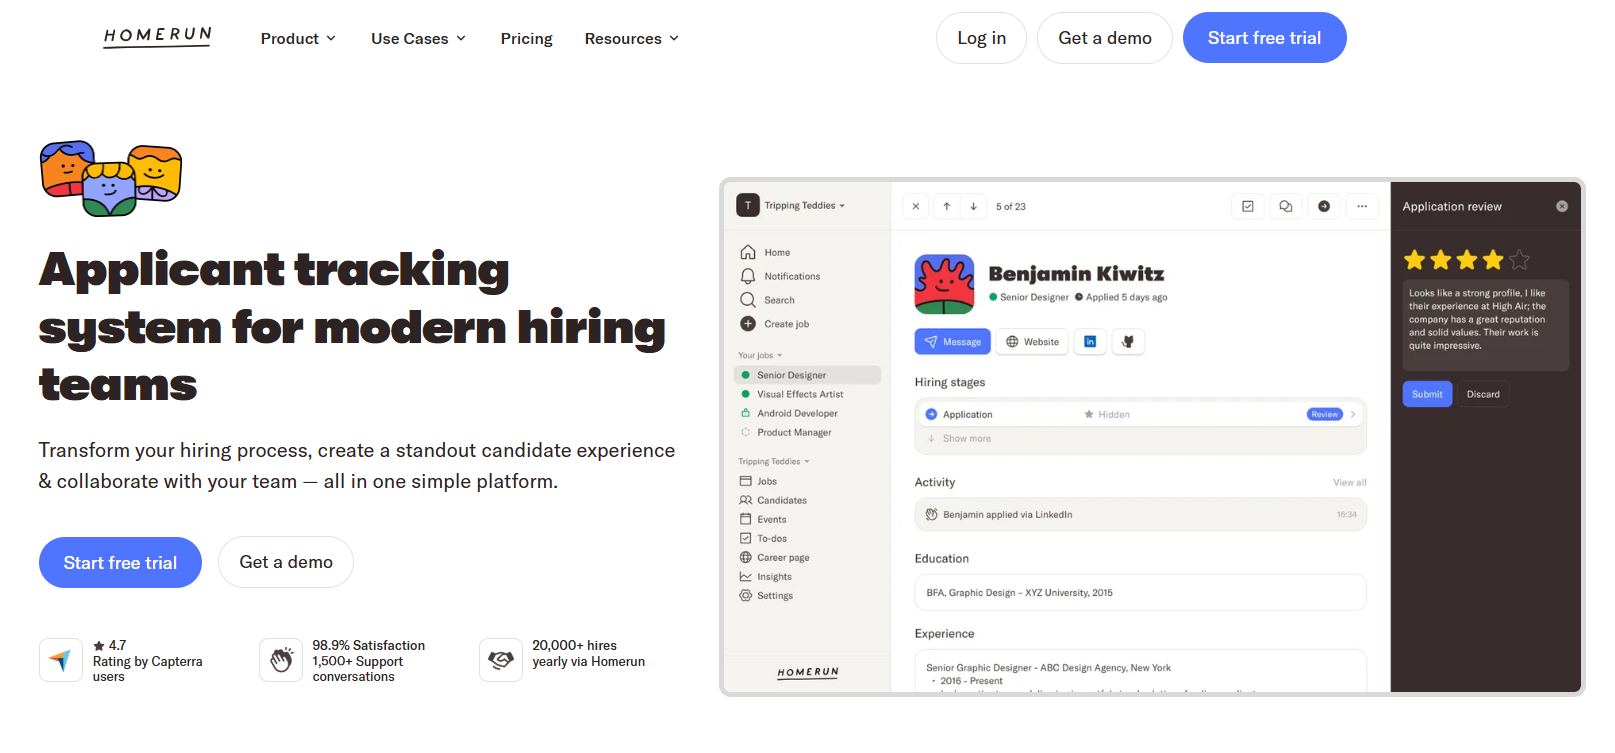The image size is (1615, 753).
Task: Go to previous candidate with up arrow
Action: coord(946,206)
